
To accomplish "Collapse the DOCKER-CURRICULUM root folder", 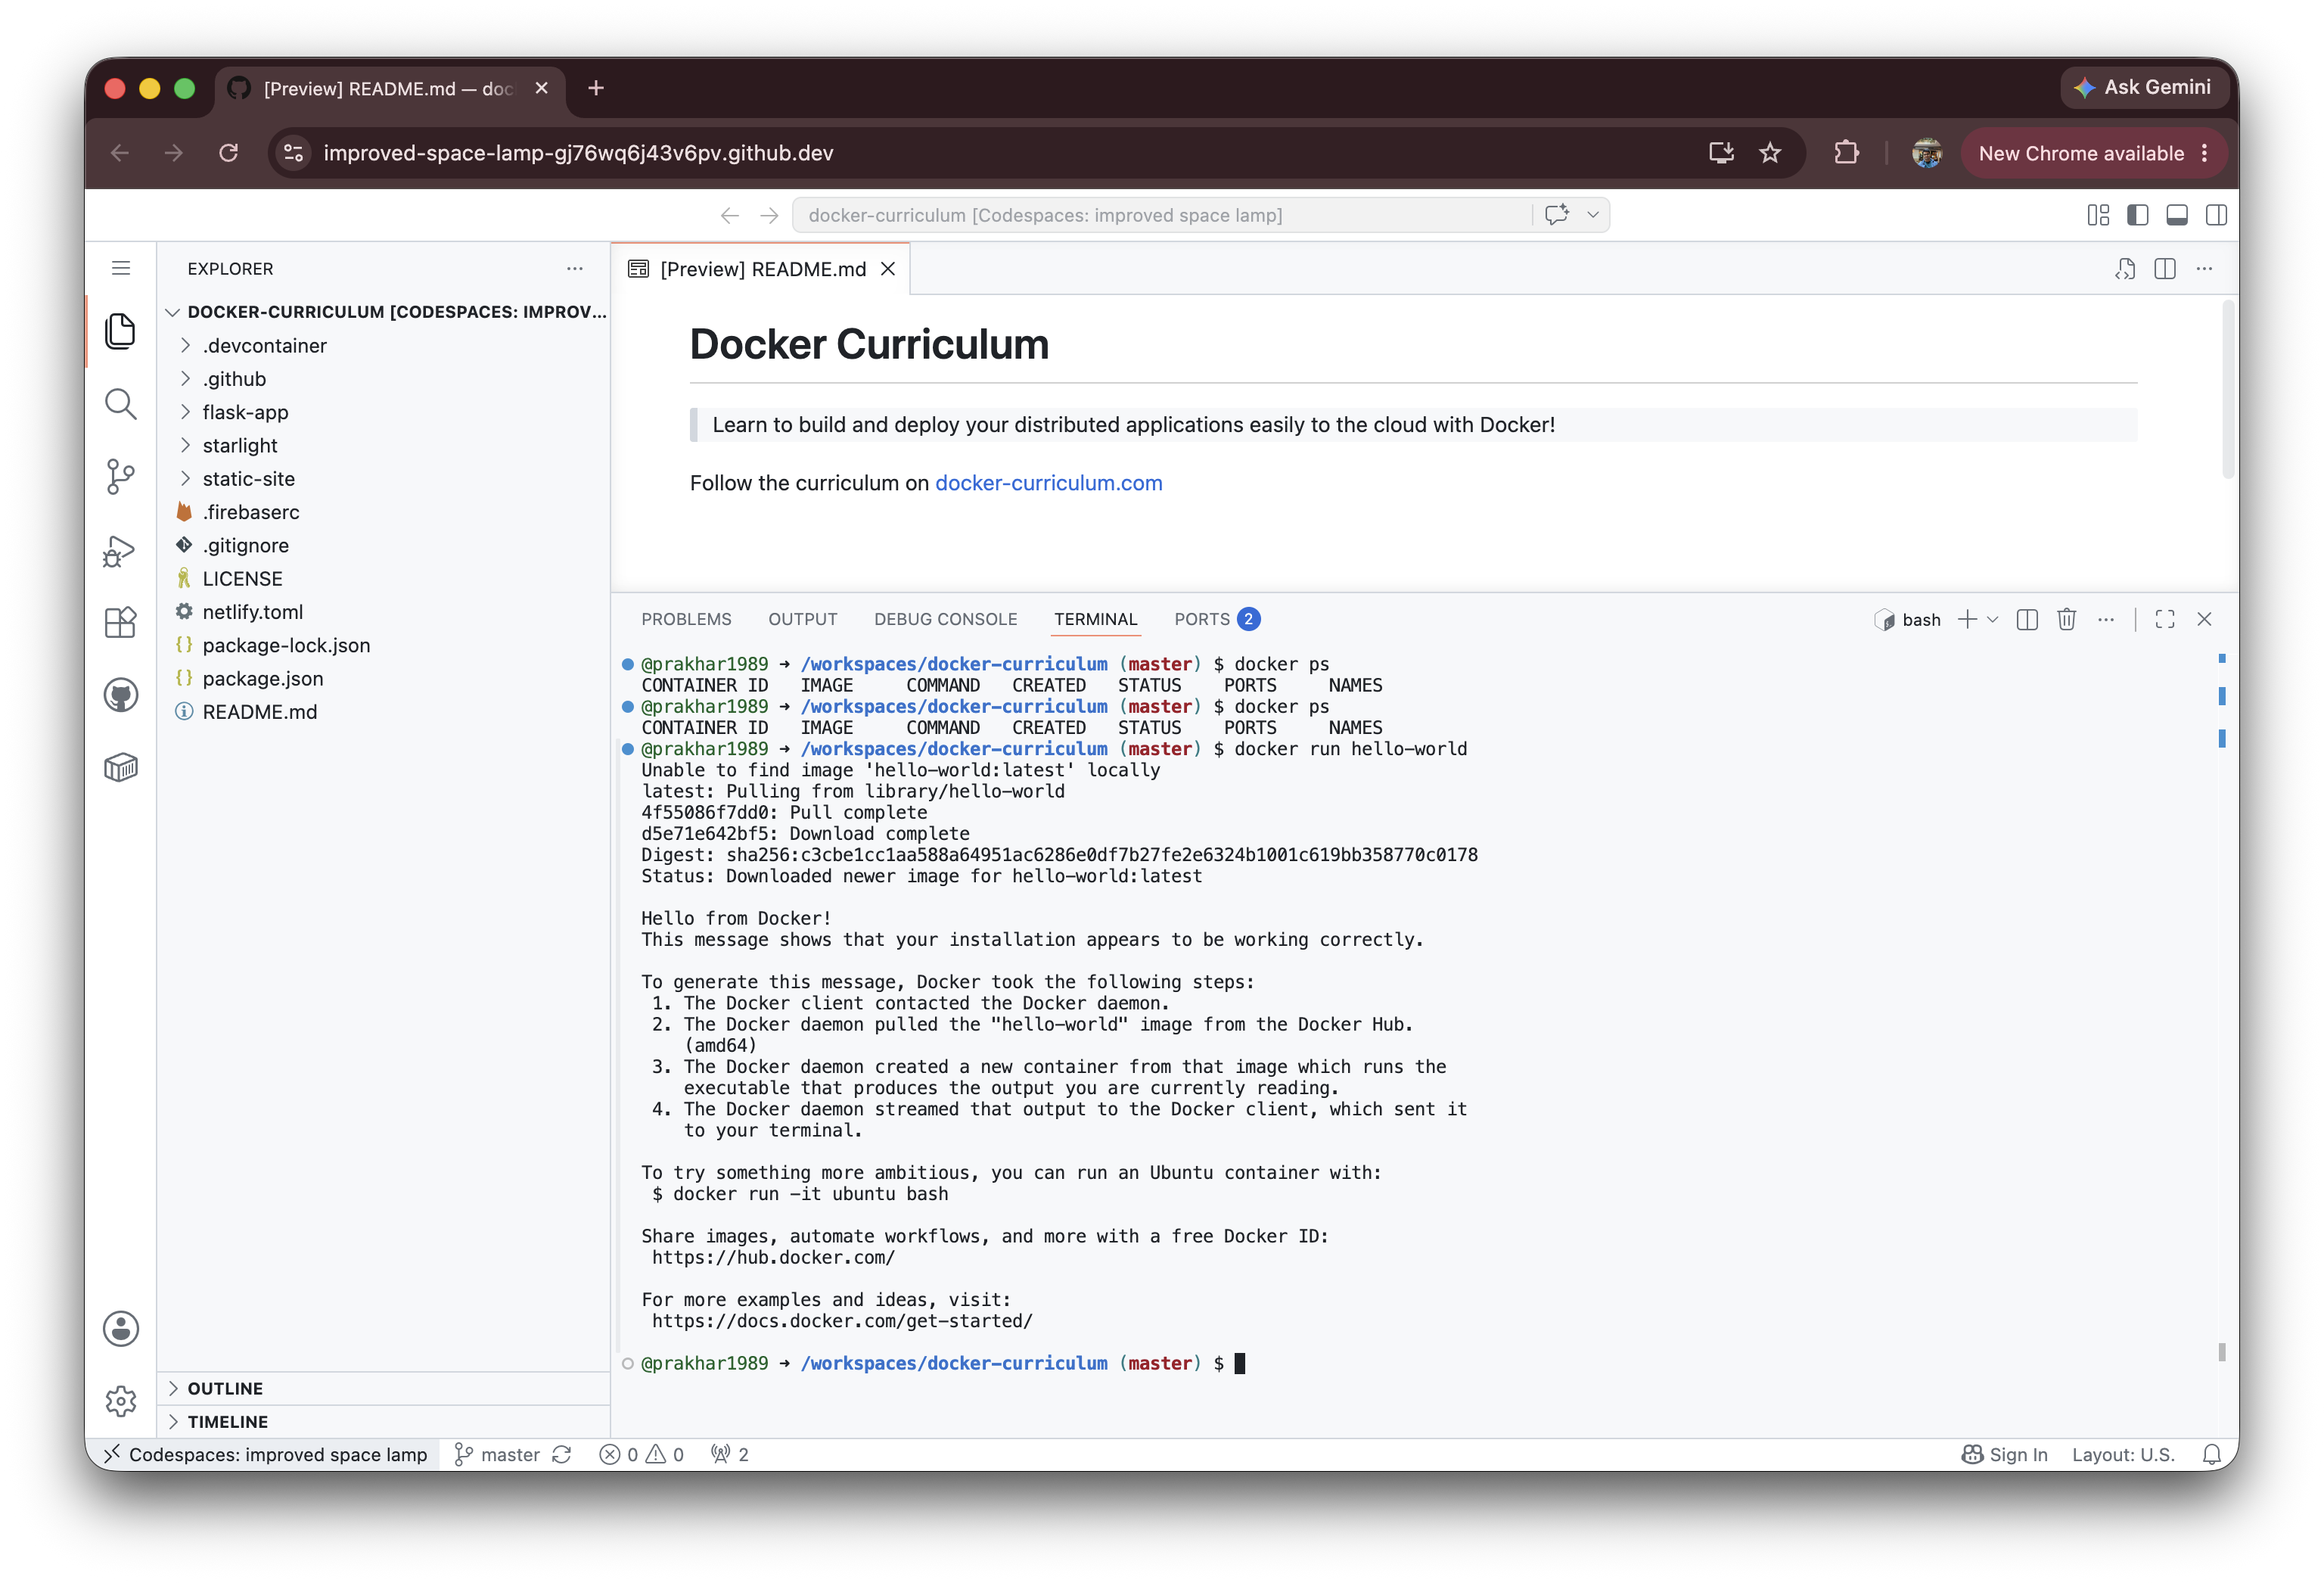I will [383, 312].
